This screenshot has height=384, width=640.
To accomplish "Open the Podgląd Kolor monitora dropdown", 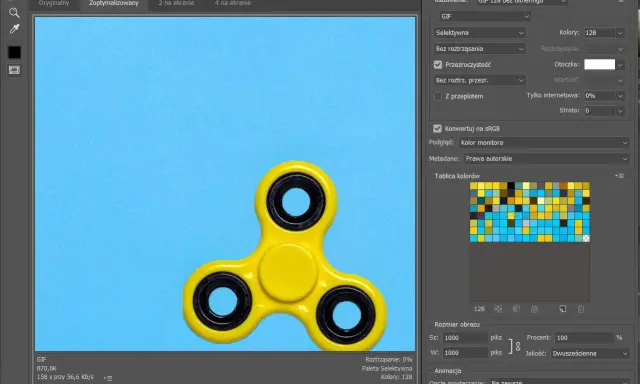I will point(544,143).
